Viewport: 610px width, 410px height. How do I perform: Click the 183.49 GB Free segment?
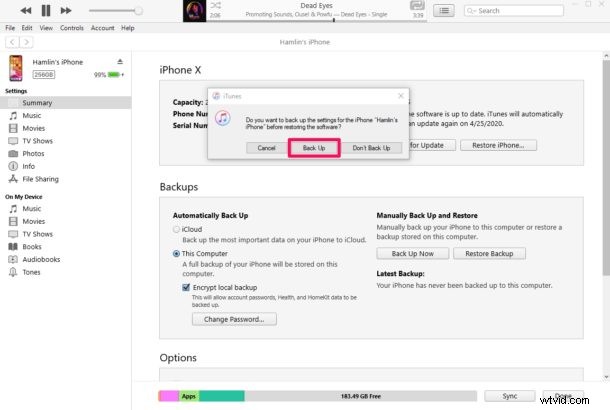361,396
